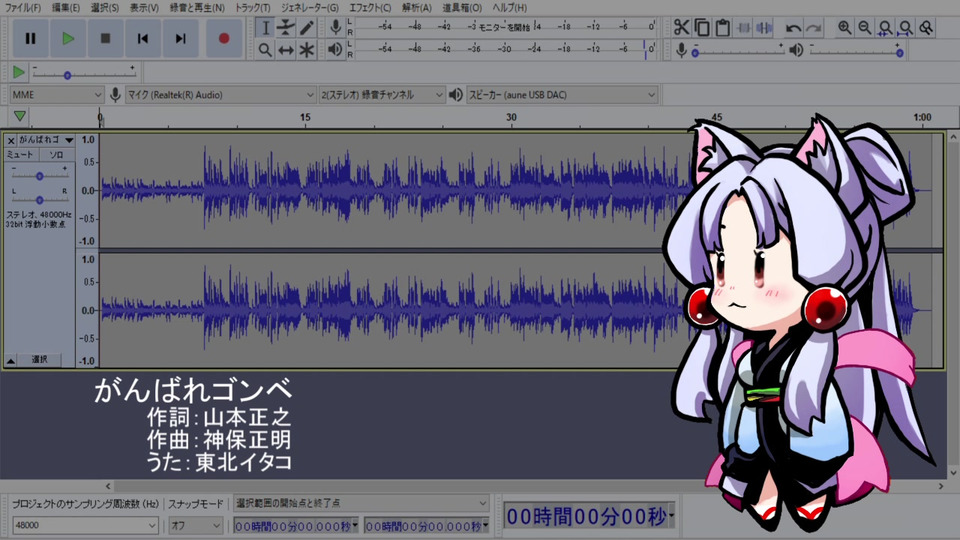Open the トラック(T) menu
This screenshot has height=540, width=960.
[252, 7]
